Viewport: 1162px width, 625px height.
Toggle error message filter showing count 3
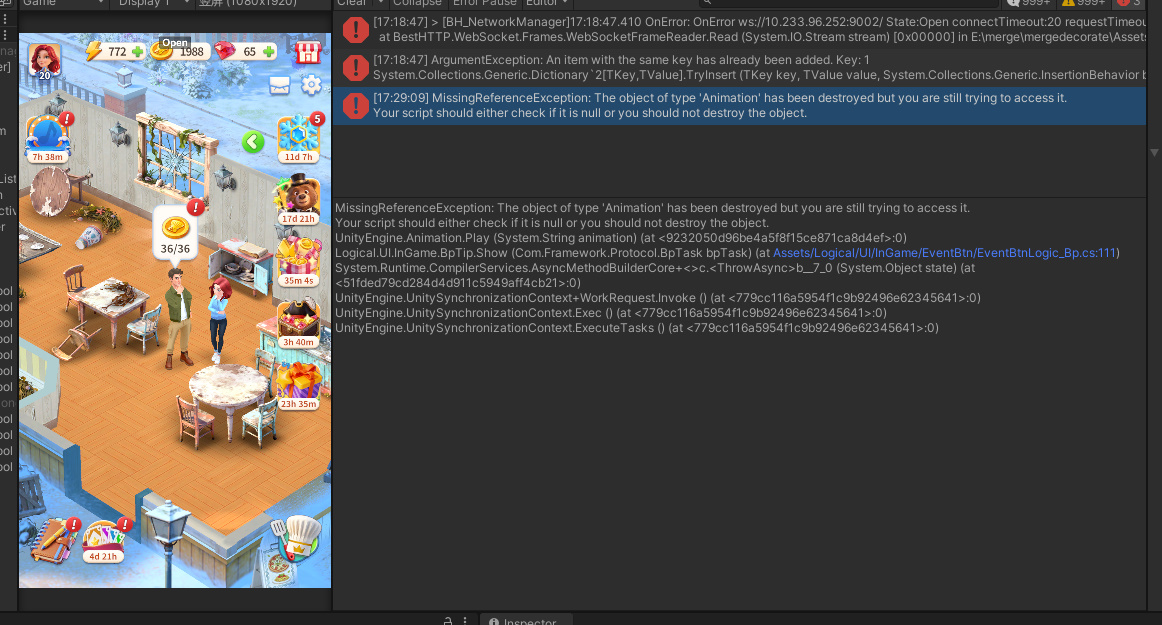point(1128,3)
